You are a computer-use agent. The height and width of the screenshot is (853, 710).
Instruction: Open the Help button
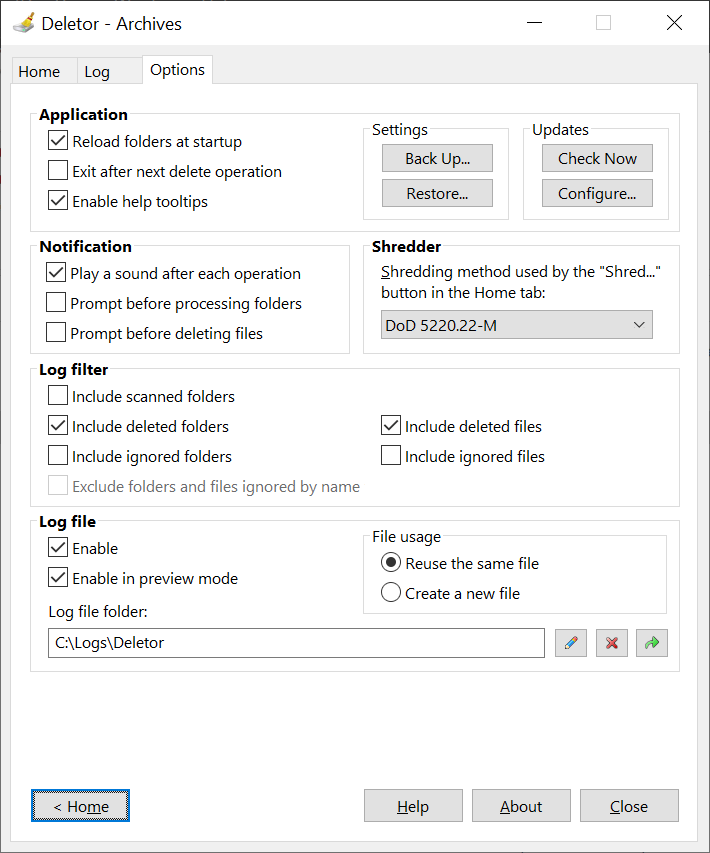pyautogui.click(x=413, y=806)
